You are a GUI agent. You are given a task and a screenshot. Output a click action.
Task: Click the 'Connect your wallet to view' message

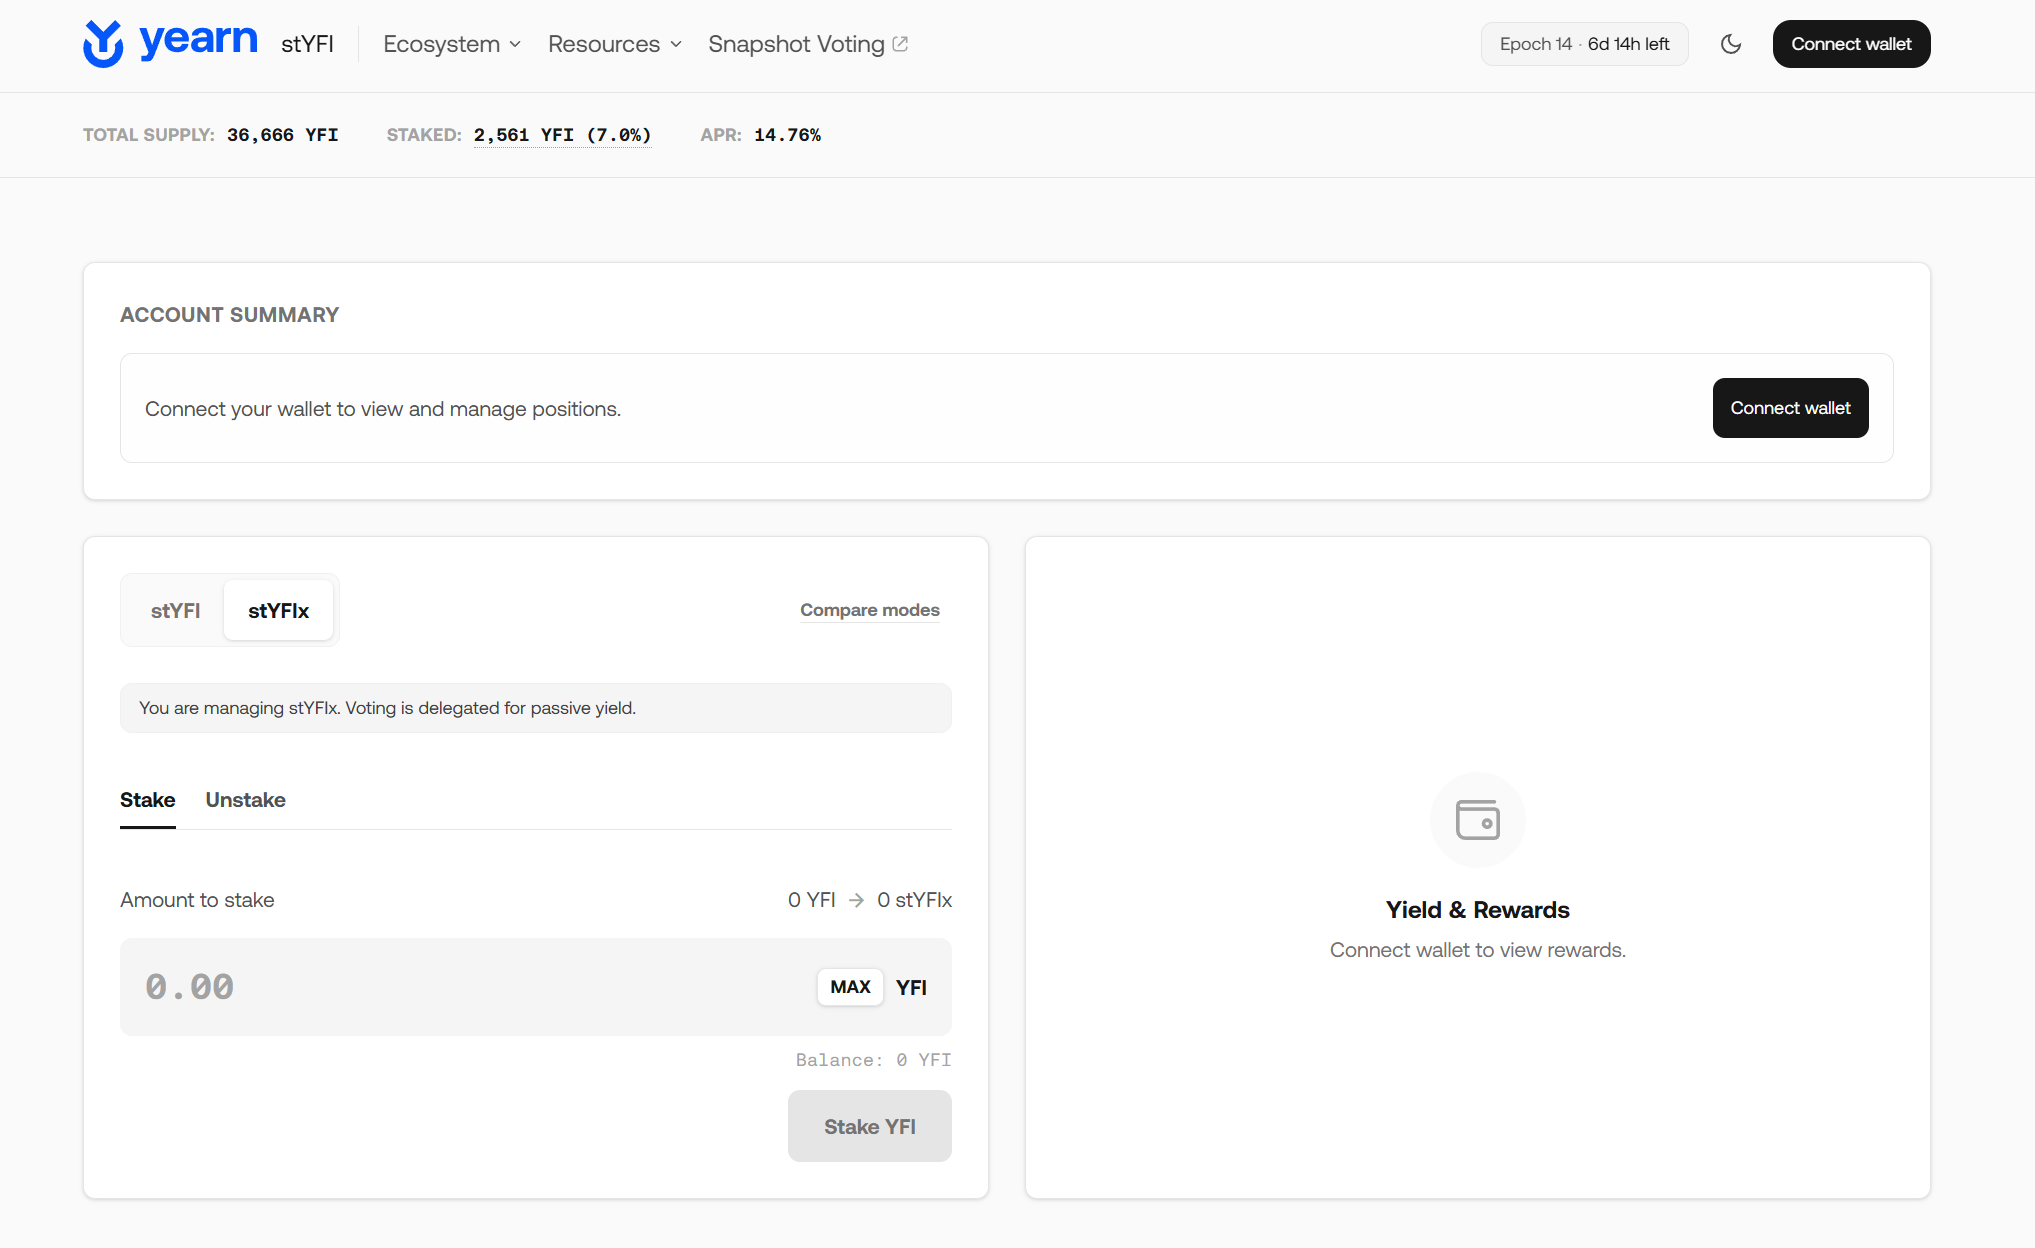click(383, 409)
